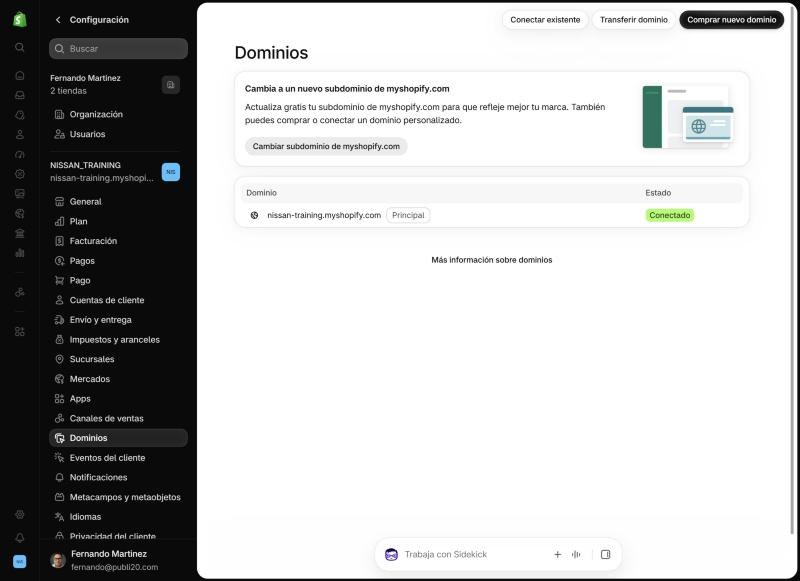
Task: Select General in settings menu
Action: pyautogui.click(x=118, y=201)
